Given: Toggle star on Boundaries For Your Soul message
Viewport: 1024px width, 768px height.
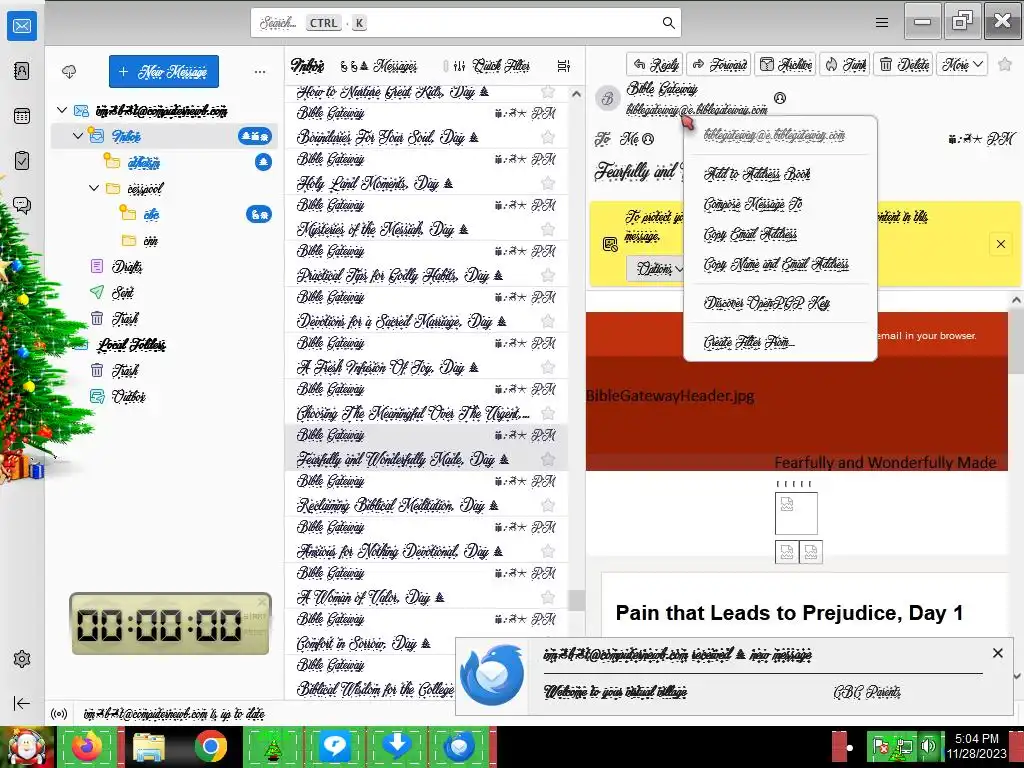Looking at the screenshot, I should click(x=548, y=137).
